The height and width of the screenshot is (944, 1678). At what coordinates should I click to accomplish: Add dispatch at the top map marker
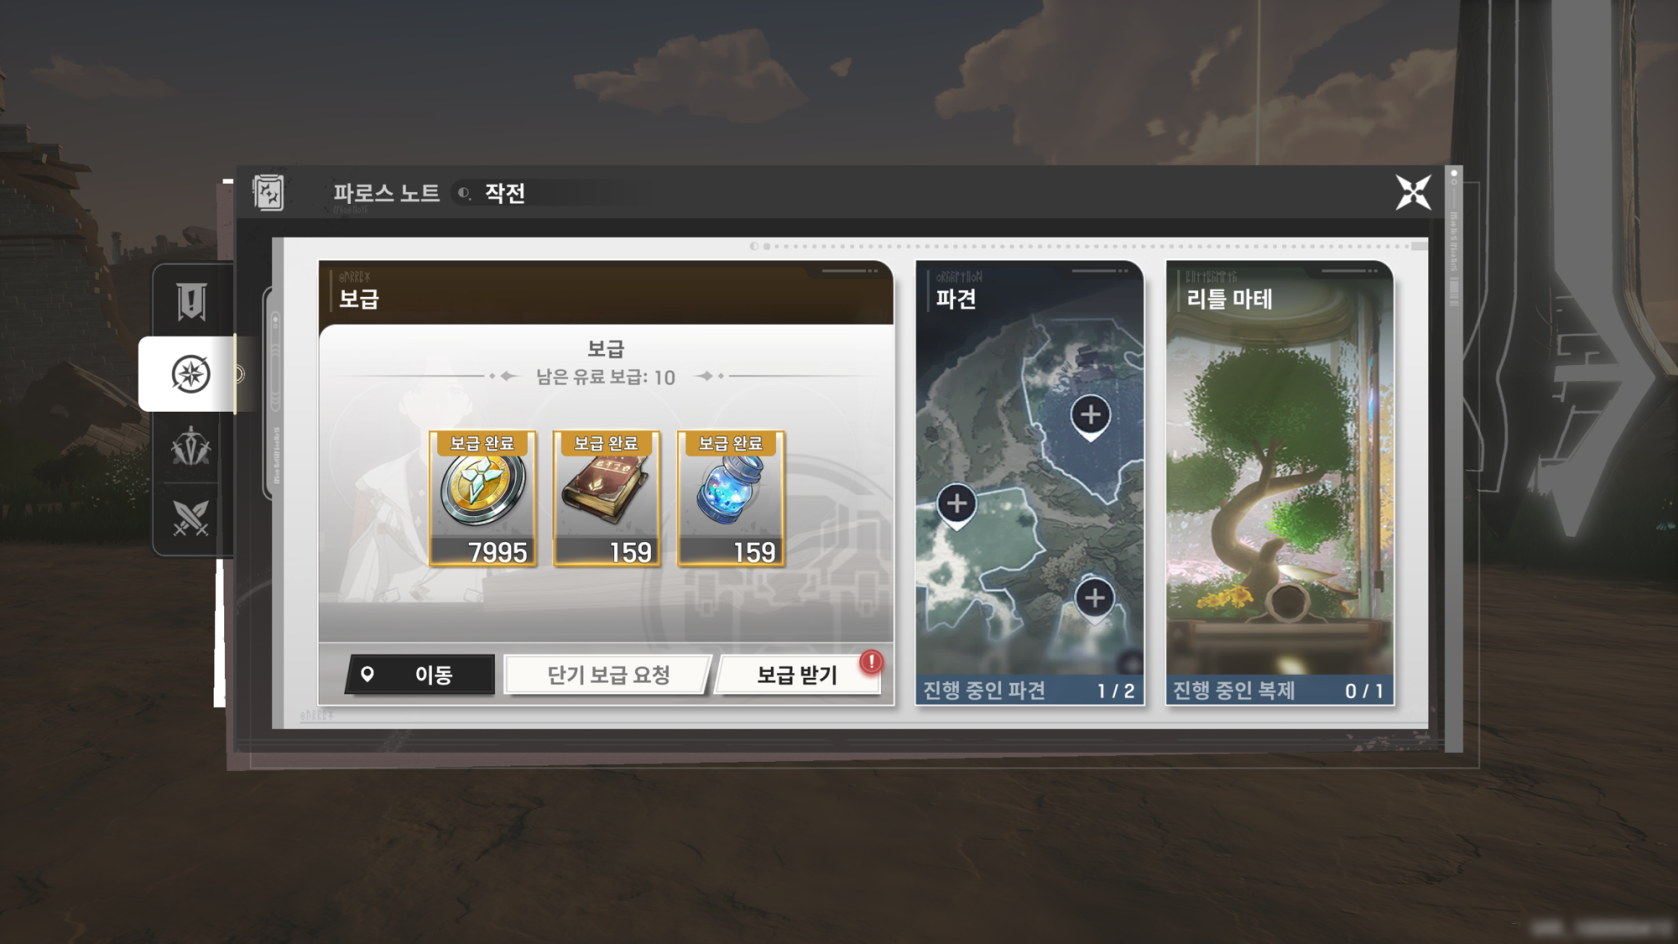(x=1090, y=416)
